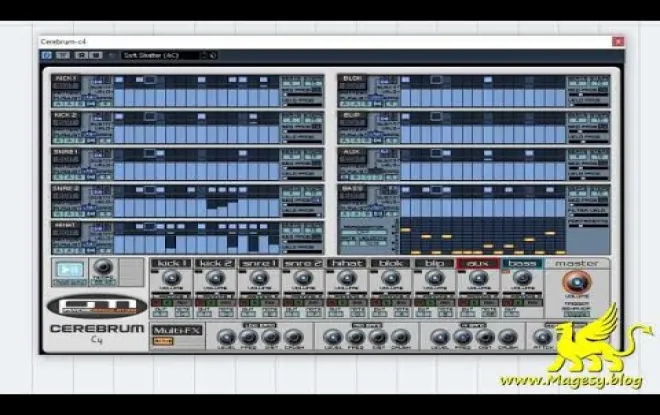Click the KICK 2 sequencer track label
The height and width of the screenshot is (415, 660).
pyautogui.click(x=65, y=115)
